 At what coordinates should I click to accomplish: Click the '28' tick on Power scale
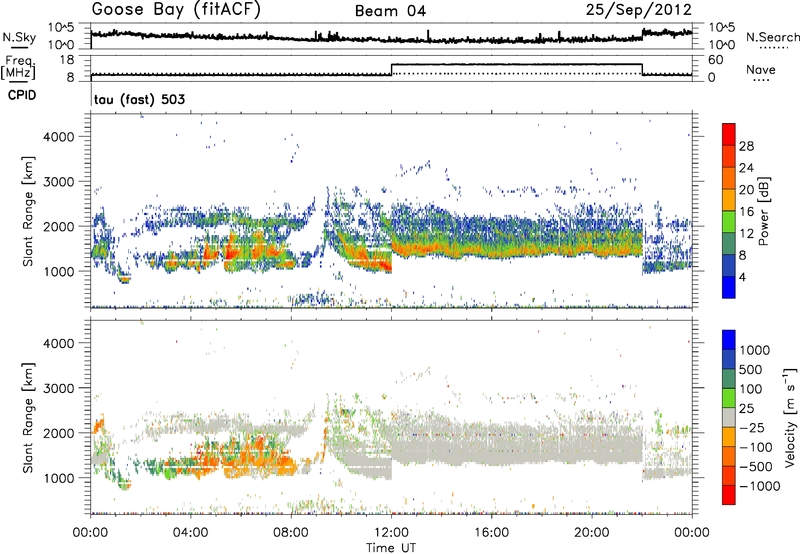tap(746, 146)
